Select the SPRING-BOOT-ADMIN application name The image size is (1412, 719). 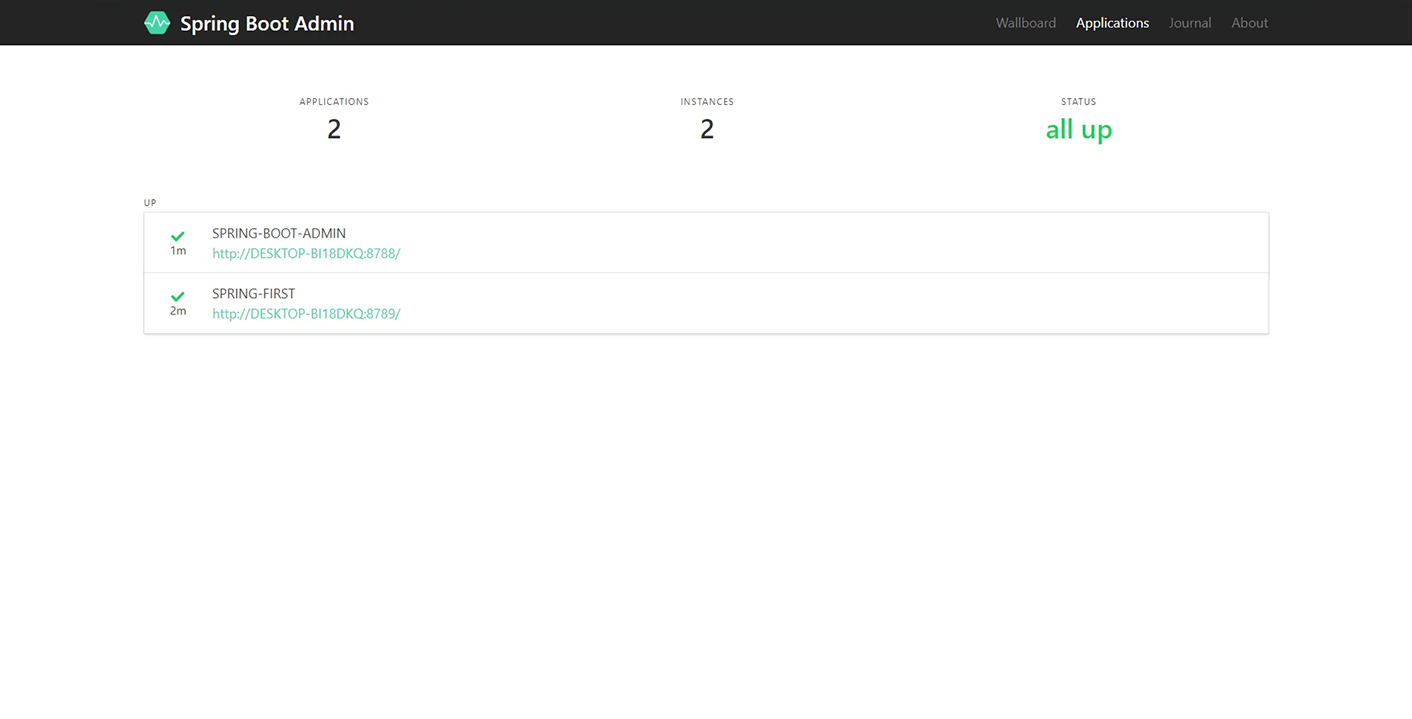tap(279, 234)
